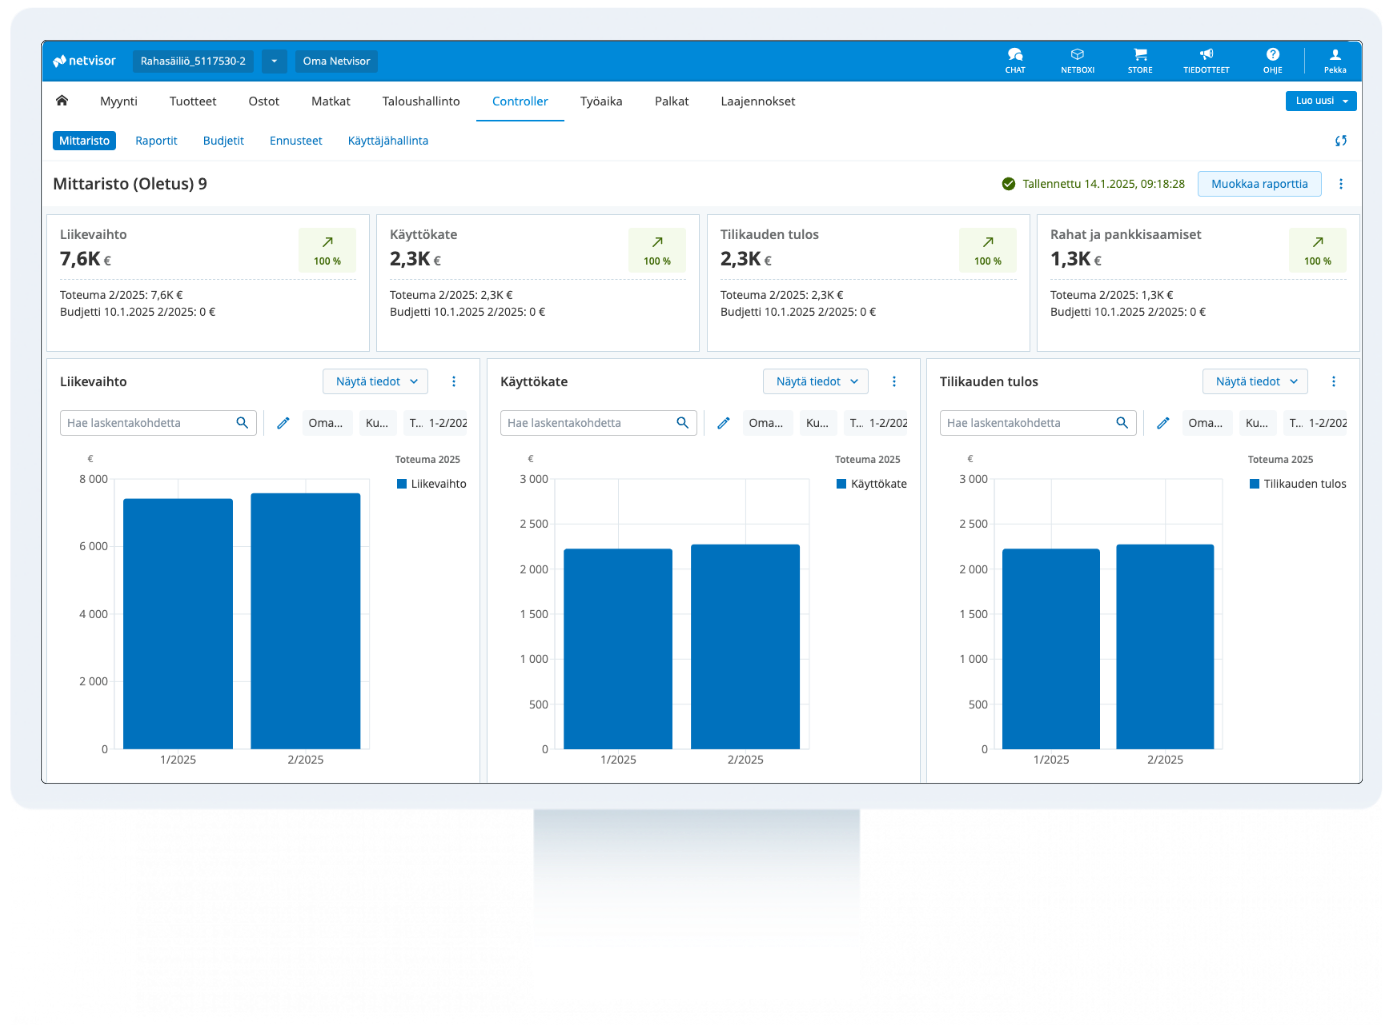Toggle the Liikevaihto legend swatch
The width and height of the screenshot is (1392, 1032).
pyautogui.click(x=402, y=484)
